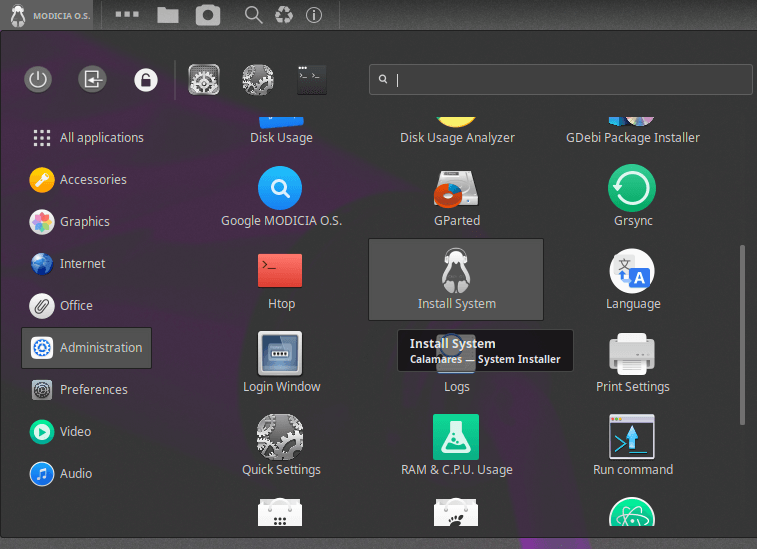Launch the Install System installer
The height and width of the screenshot is (549, 757).
[x=456, y=280]
